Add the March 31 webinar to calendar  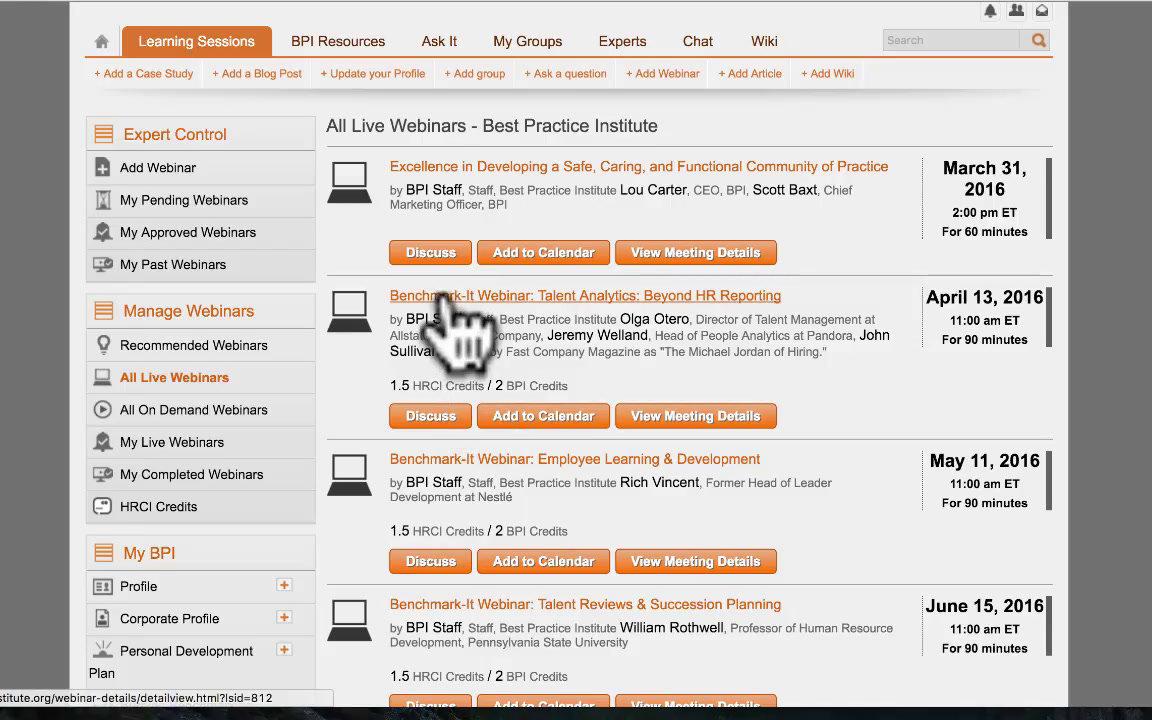point(544,253)
